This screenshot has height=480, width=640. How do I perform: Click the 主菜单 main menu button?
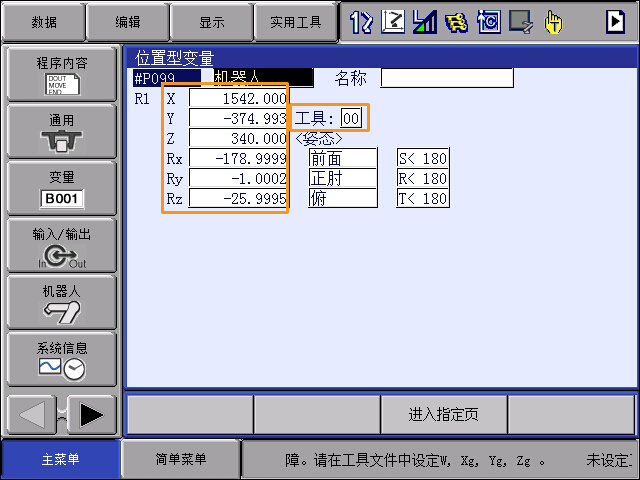click(60, 459)
